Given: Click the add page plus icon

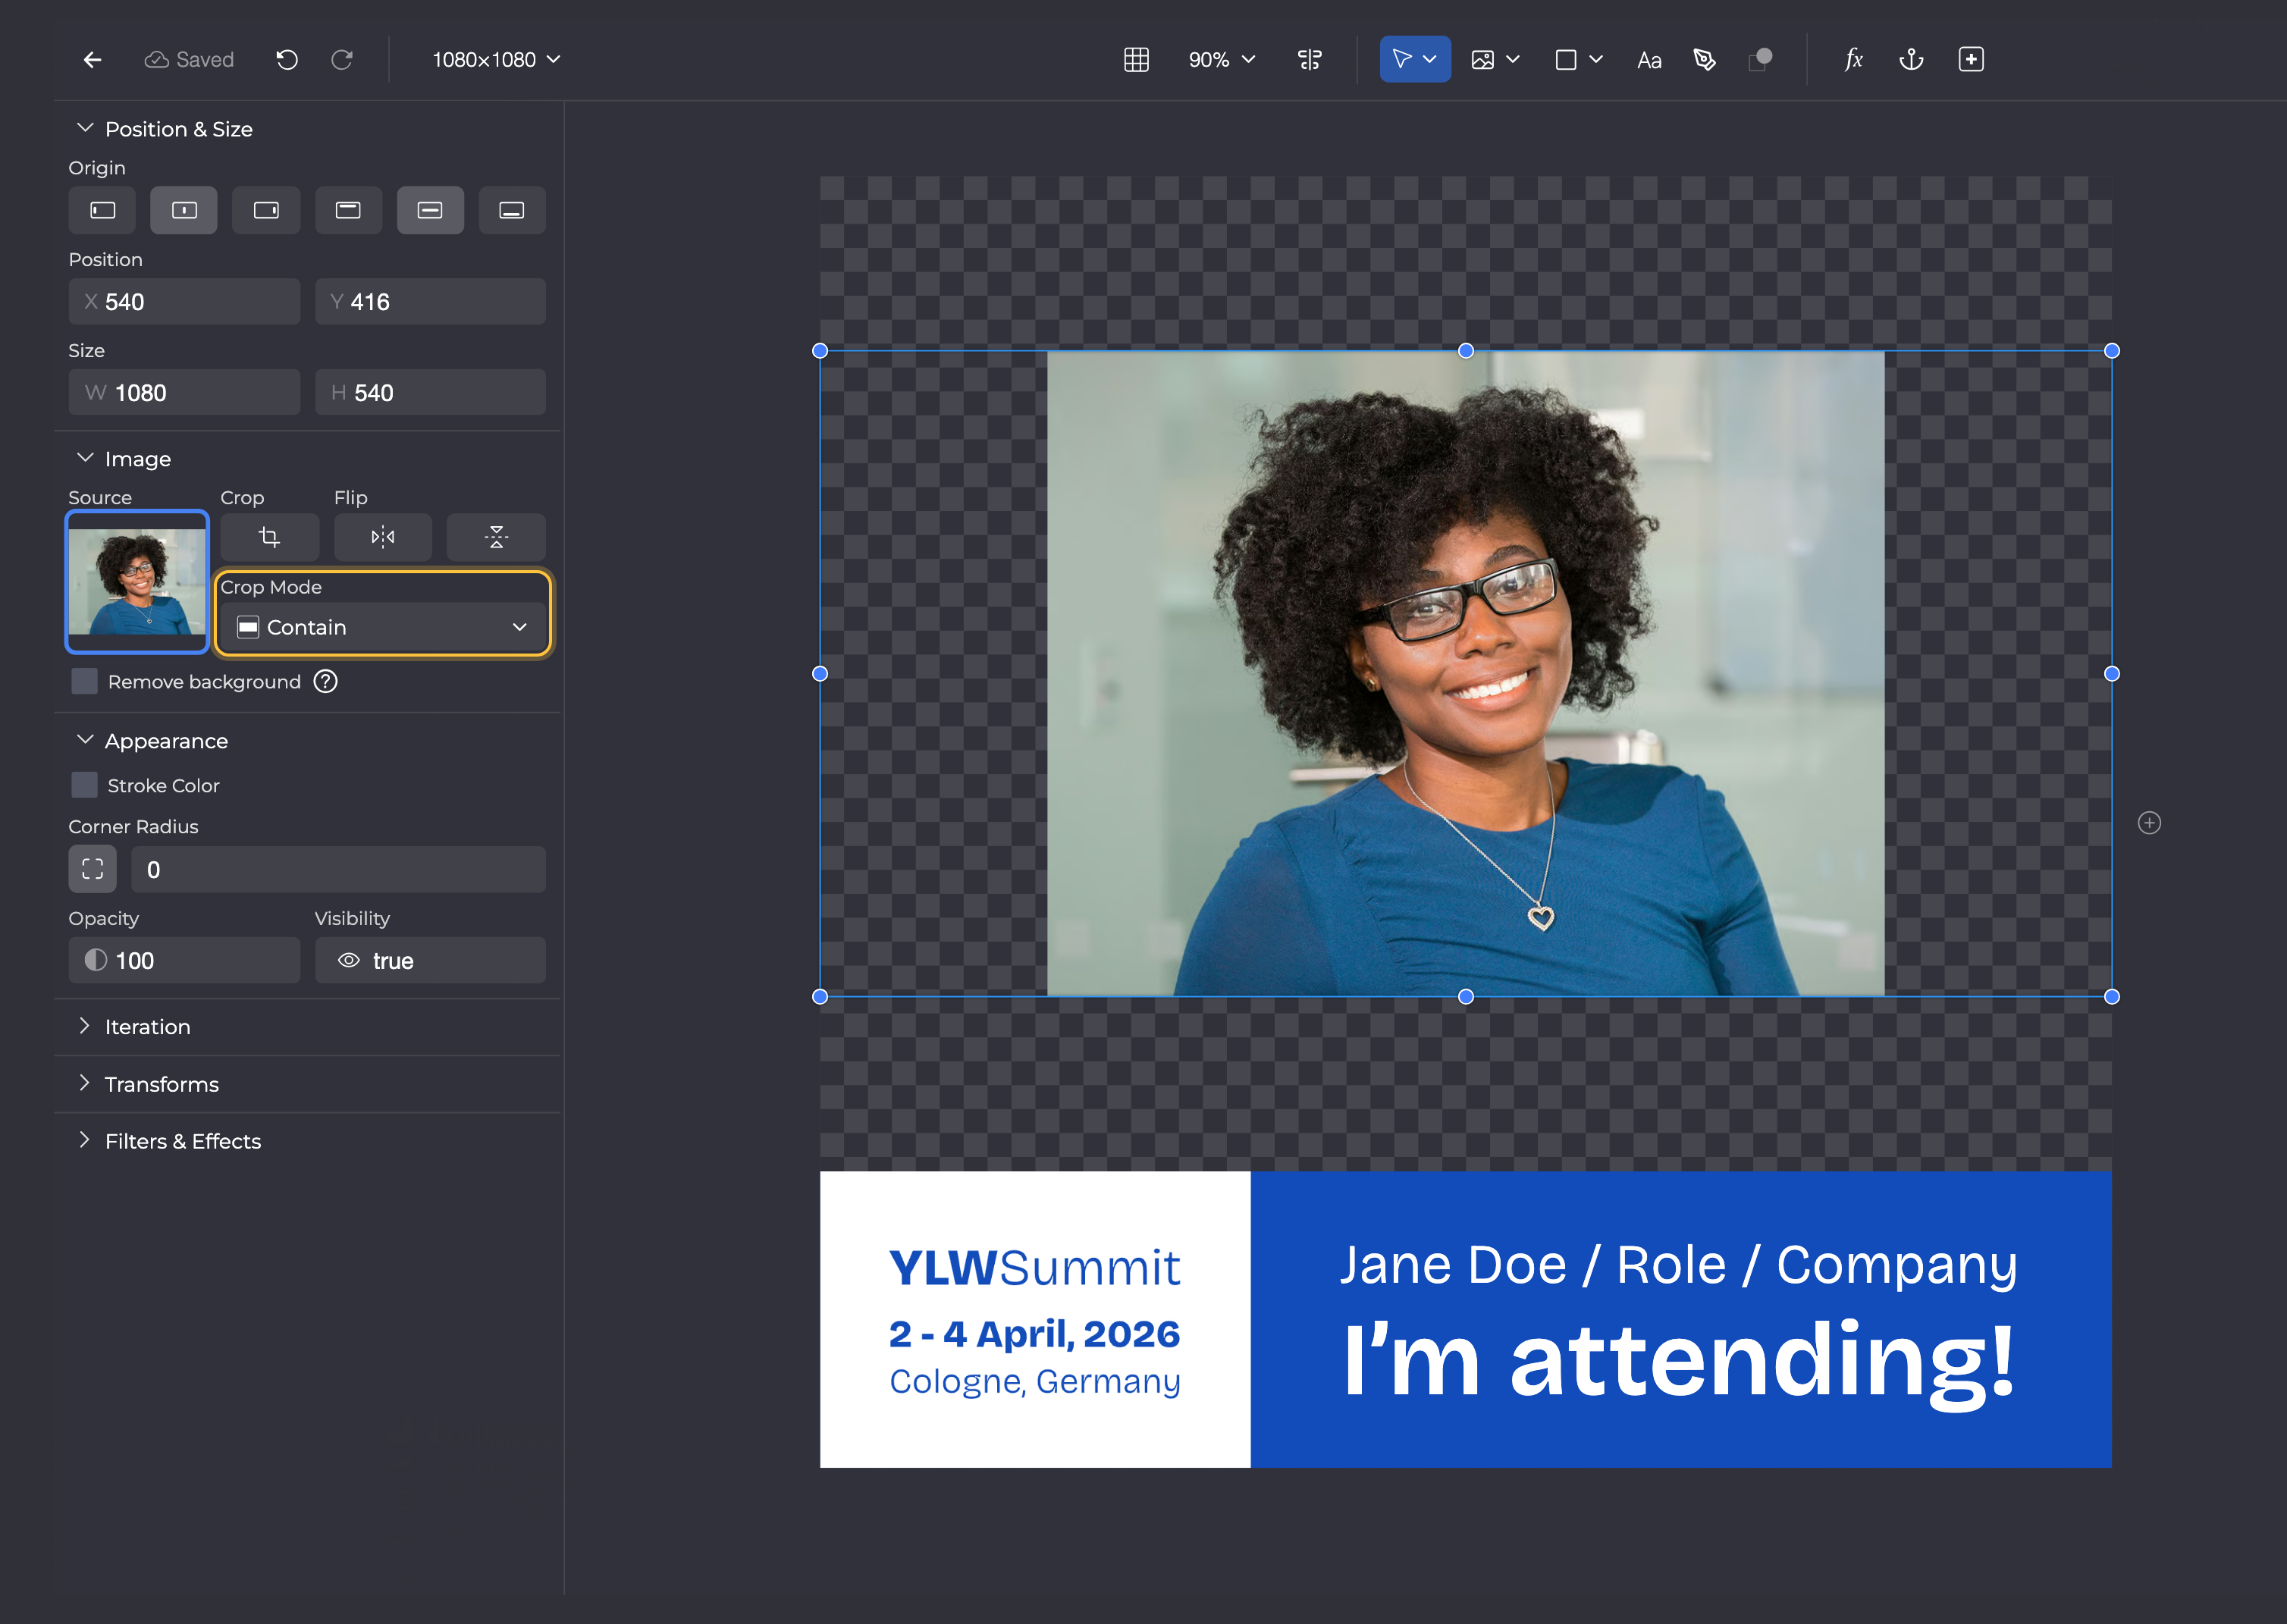Looking at the screenshot, I should (1971, 60).
